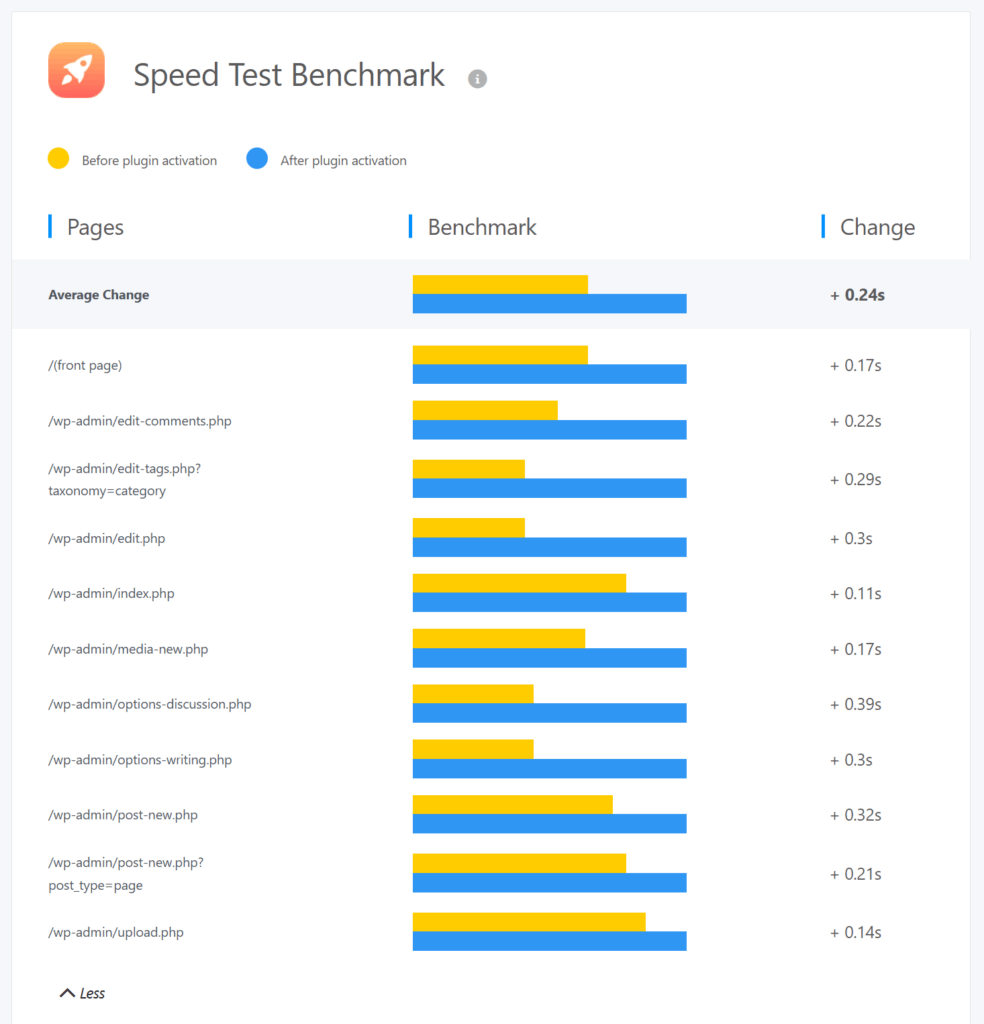Select the /wp-admin/edit.php page entry
Image resolution: width=984 pixels, height=1024 pixels.
[106, 538]
